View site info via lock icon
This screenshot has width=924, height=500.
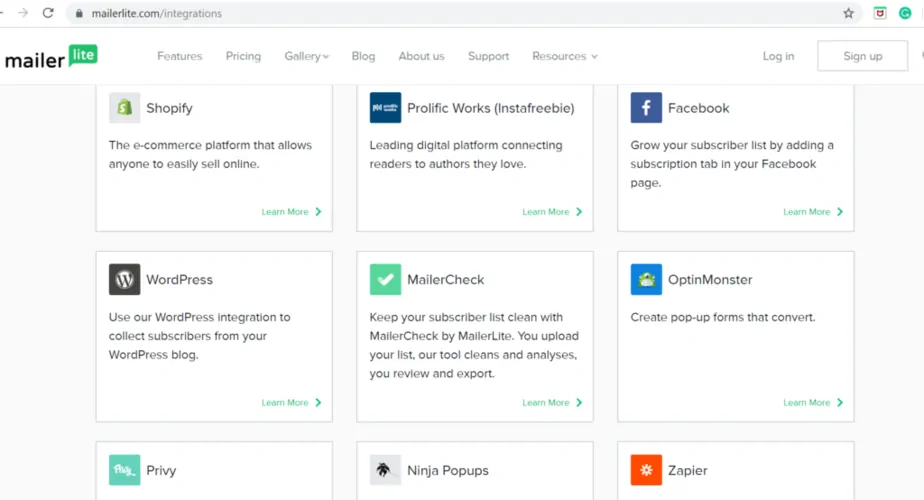79,14
